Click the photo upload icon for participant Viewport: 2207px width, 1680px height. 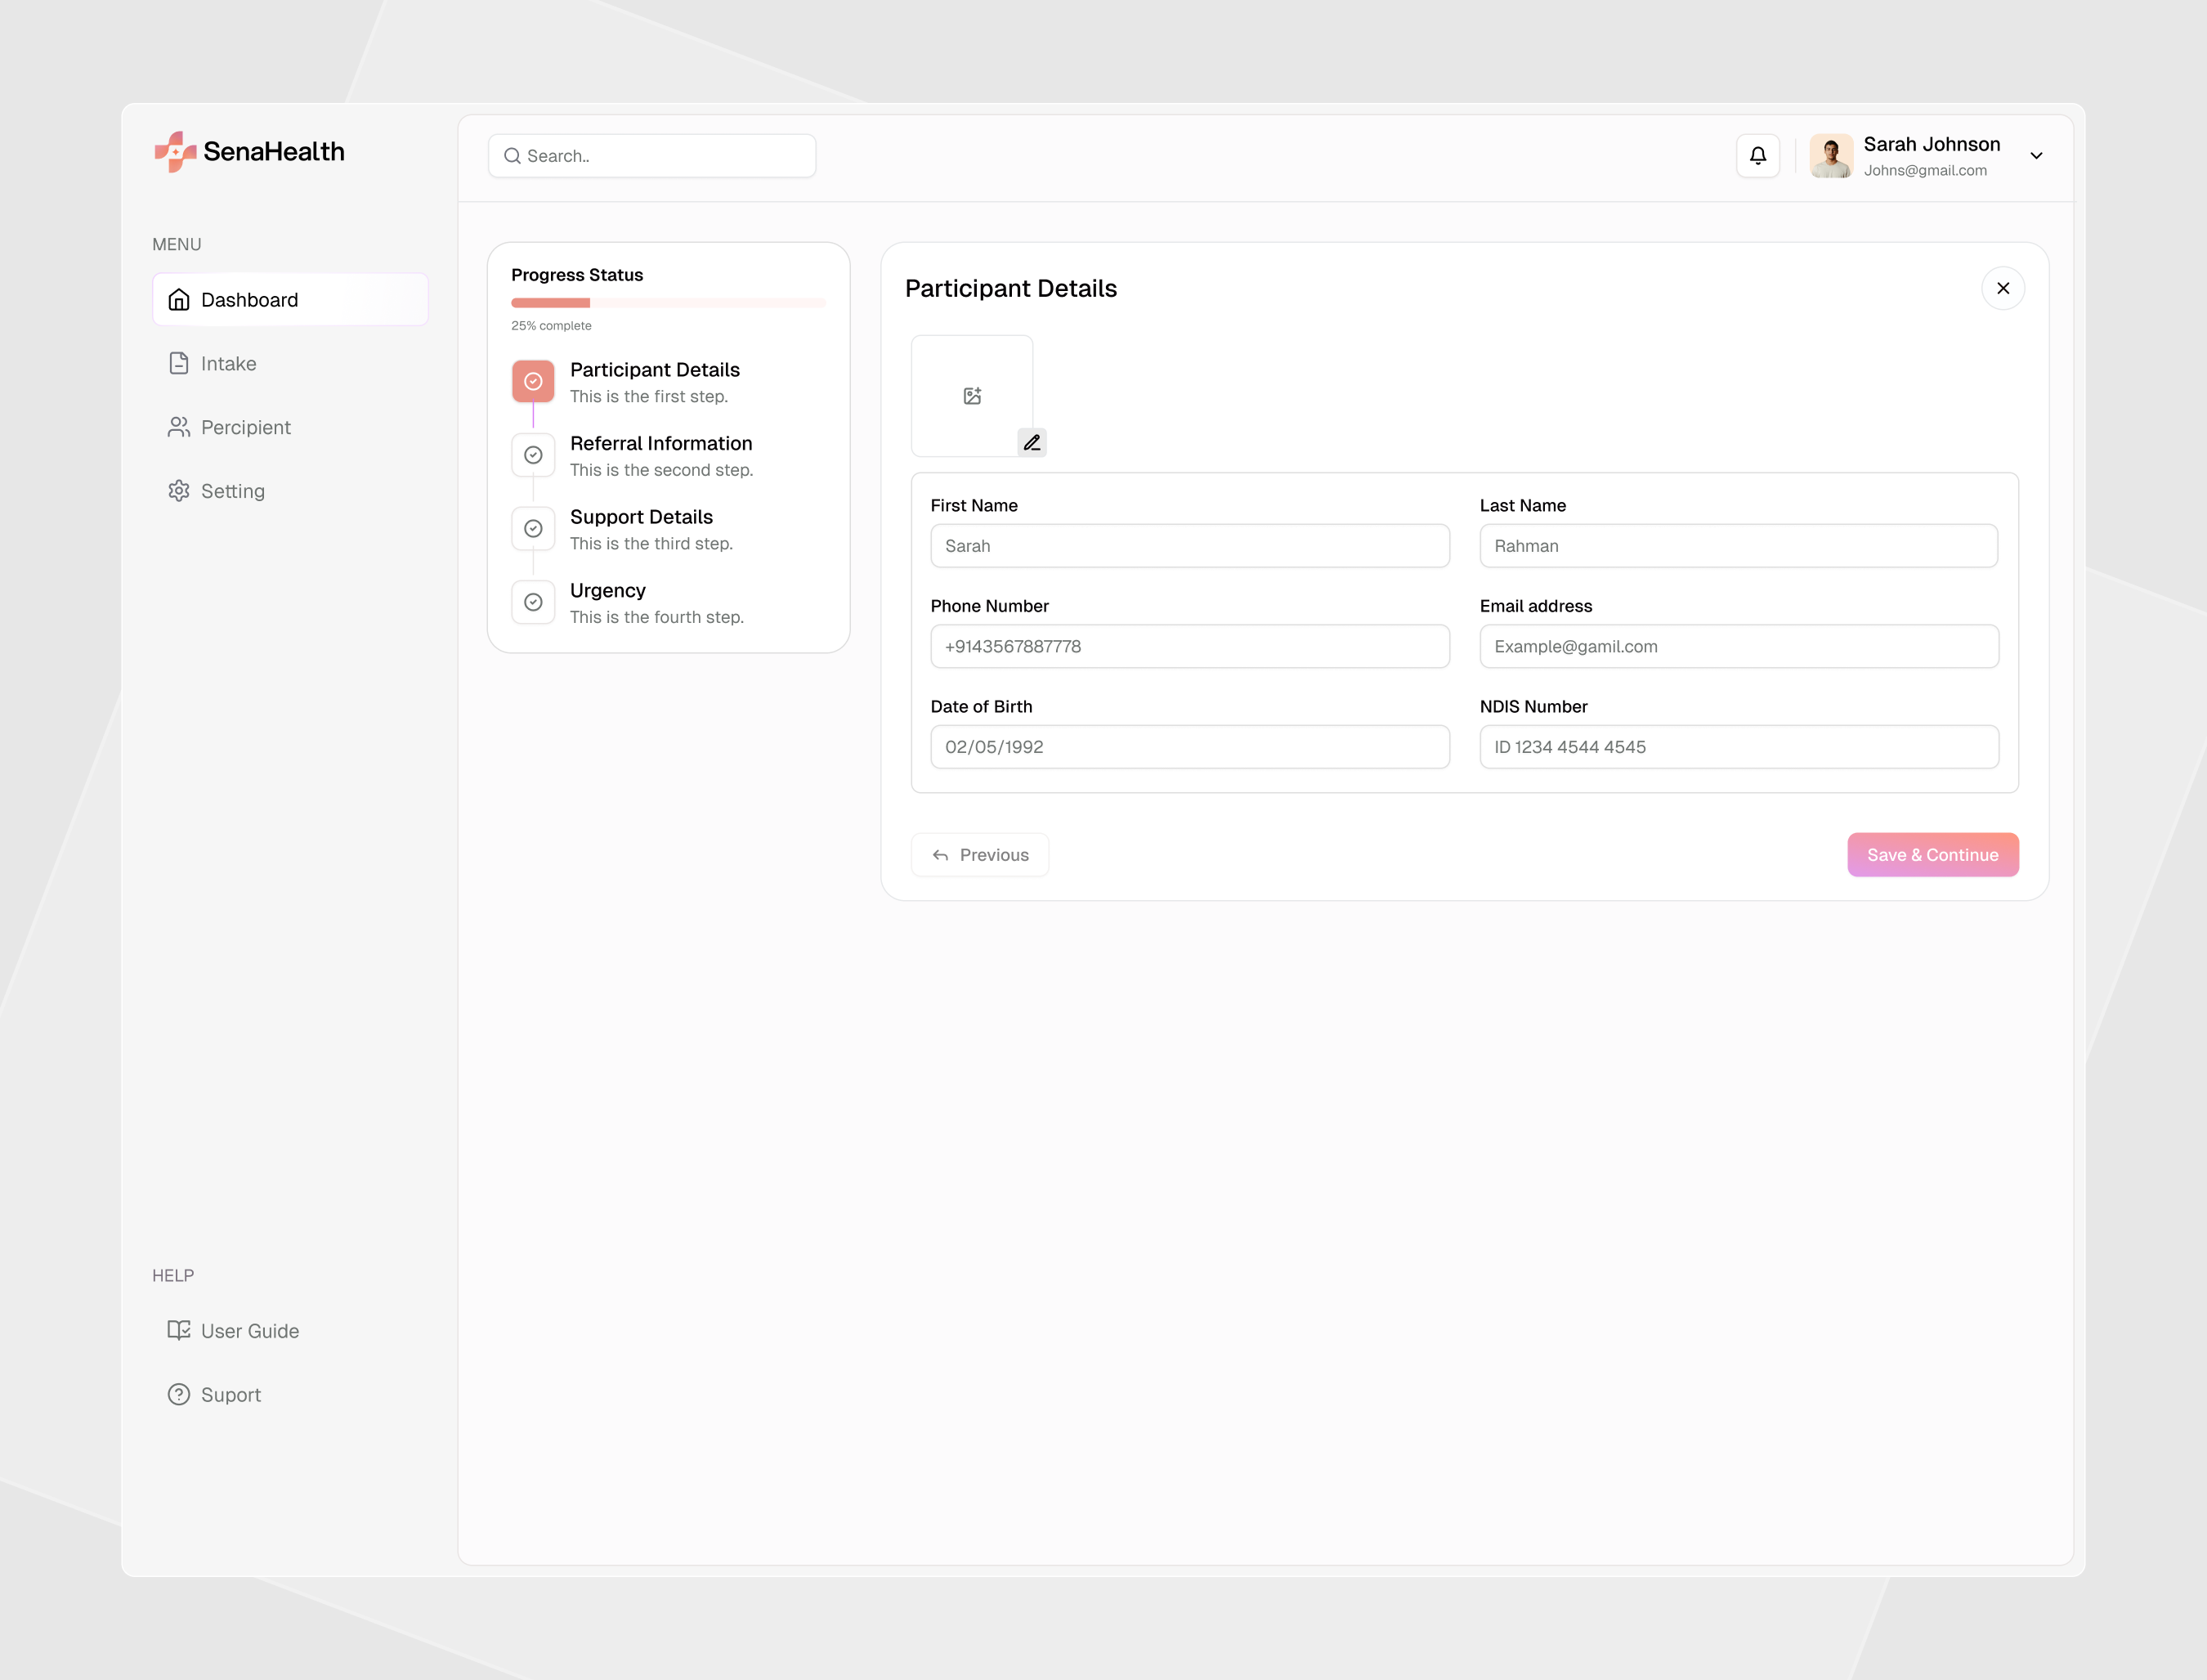point(972,395)
